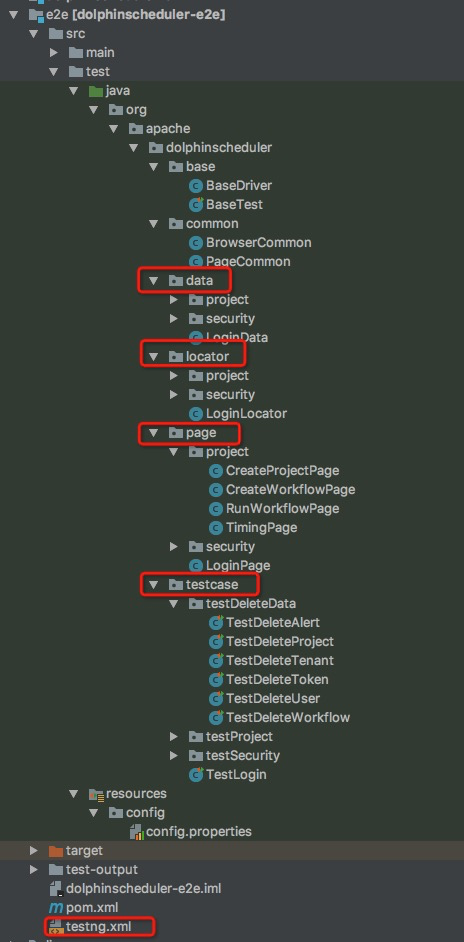Click the orange target folder icon

coord(55,851)
